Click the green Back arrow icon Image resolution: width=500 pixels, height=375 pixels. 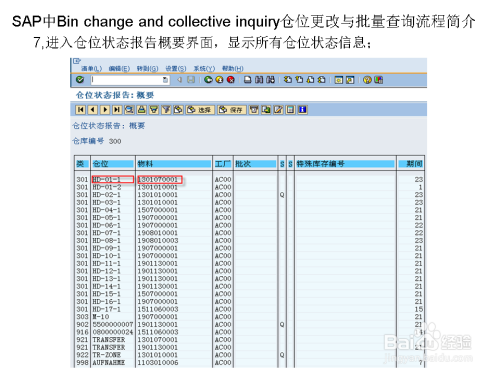click(208, 80)
